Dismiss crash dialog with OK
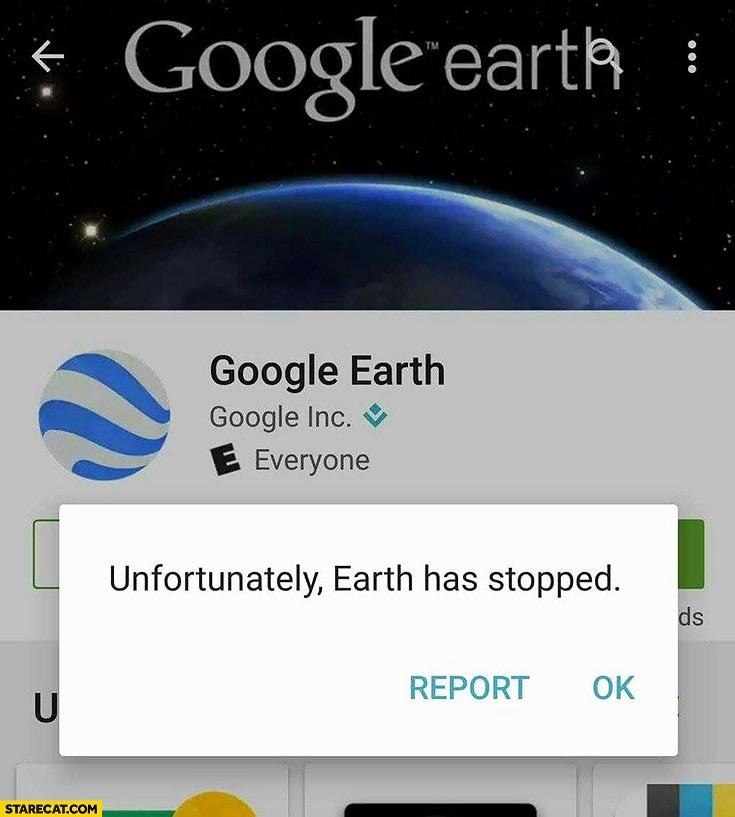The image size is (735, 817). pos(614,688)
